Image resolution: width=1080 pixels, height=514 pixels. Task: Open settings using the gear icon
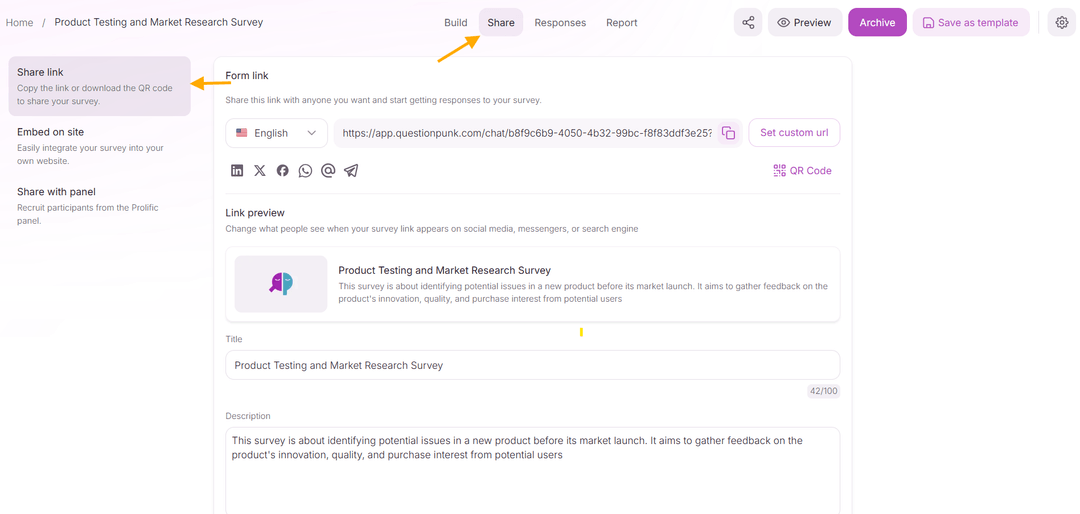click(1061, 23)
